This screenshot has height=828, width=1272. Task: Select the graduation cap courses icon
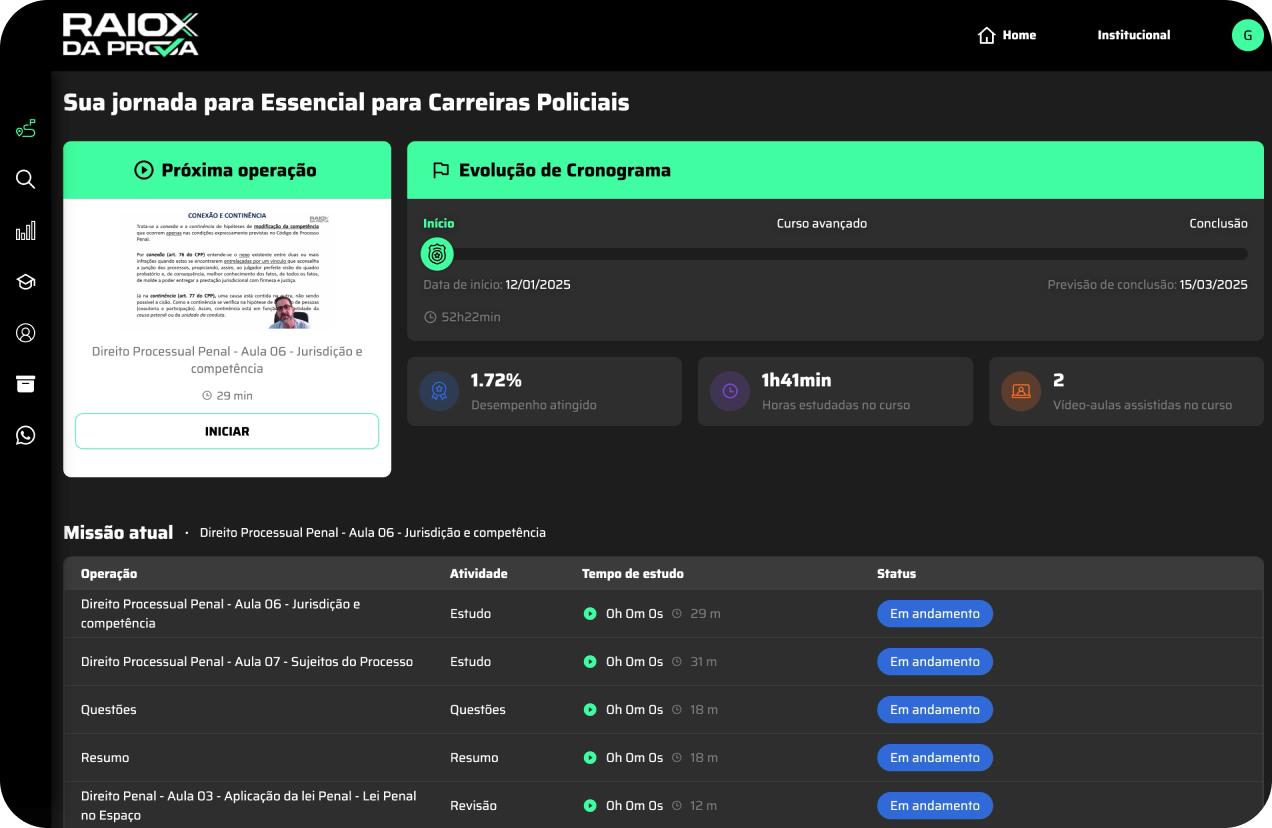[26, 282]
